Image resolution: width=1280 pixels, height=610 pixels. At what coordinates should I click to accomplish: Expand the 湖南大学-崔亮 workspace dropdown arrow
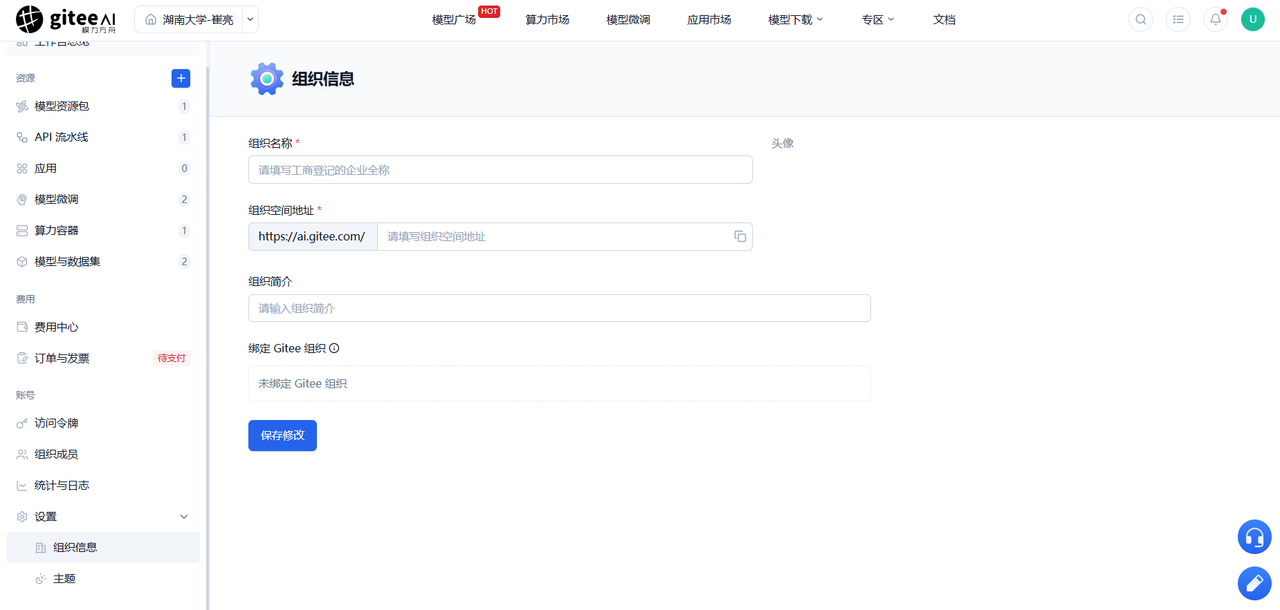click(x=250, y=19)
